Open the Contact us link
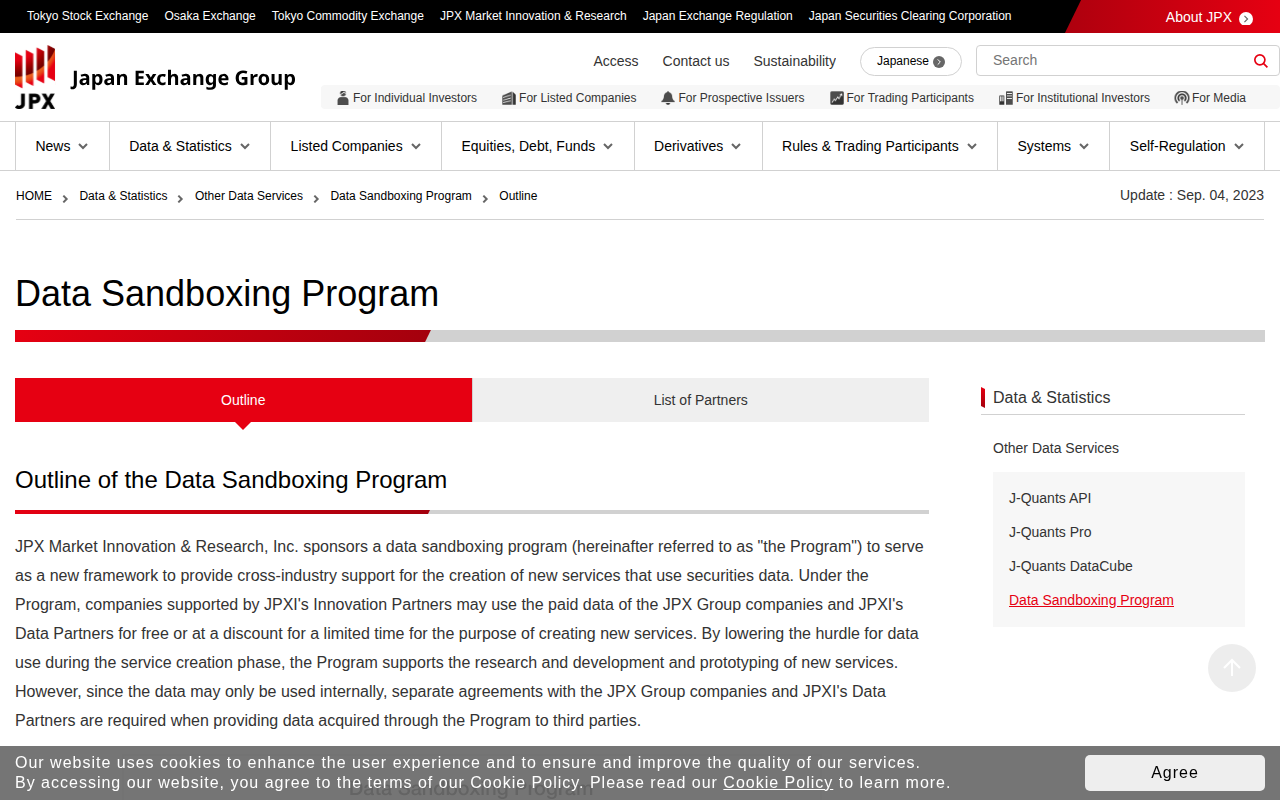This screenshot has width=1280, height=800. click(696, 61)
